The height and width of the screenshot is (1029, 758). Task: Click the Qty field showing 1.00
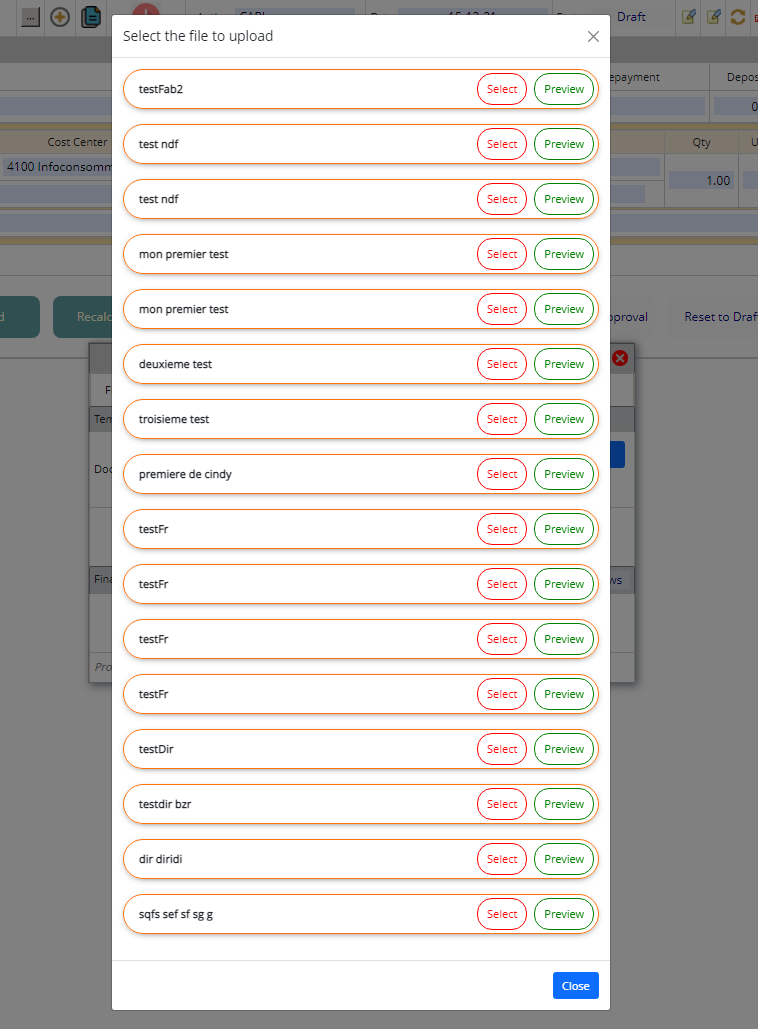pos(702,181)
